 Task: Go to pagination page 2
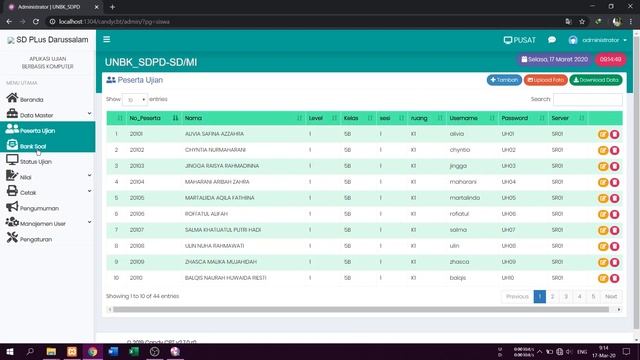pyautogui.click(x=553, y=296)
